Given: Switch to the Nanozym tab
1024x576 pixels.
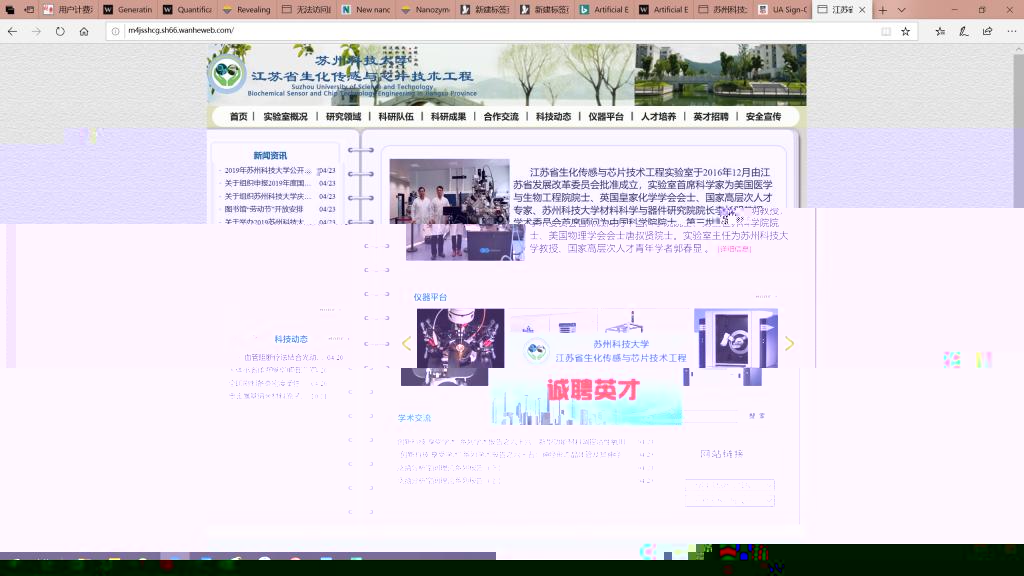Looking at the screenshot, I should pos(425,10).
